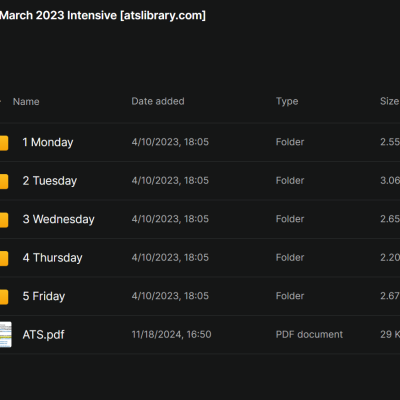Image resolution: width=400 pixels, height=400 pixels.
Task: Sort by the Name column header
Action: click(26, 101)
